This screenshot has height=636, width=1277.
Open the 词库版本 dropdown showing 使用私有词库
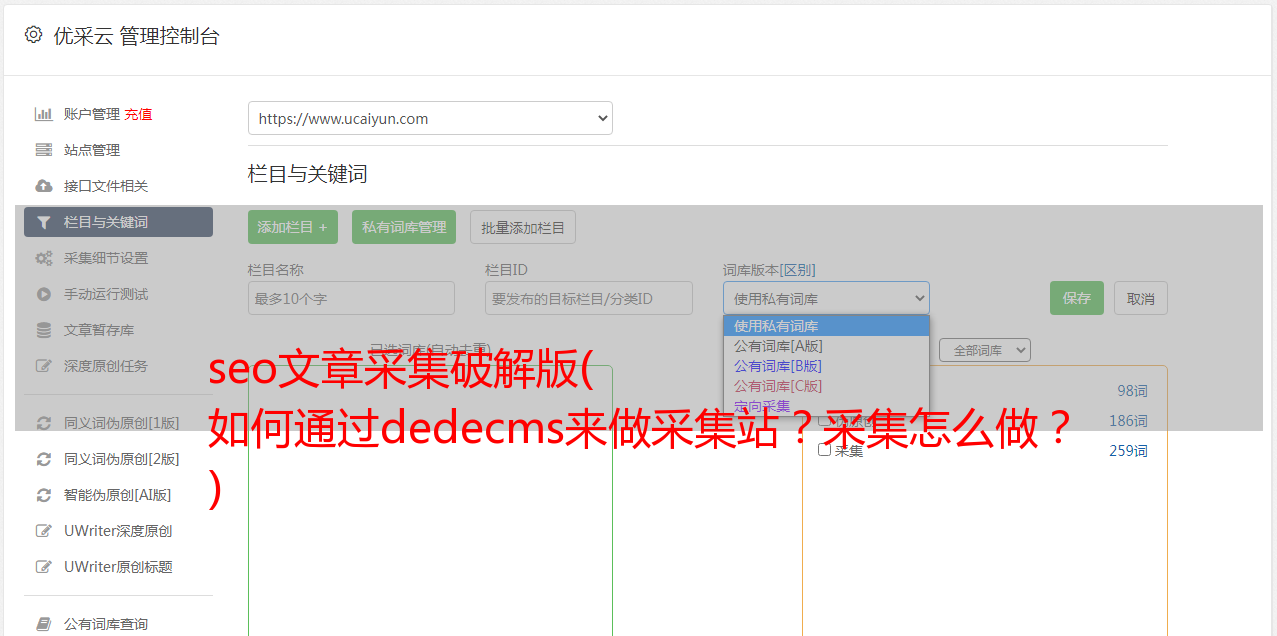pos(826,298)
